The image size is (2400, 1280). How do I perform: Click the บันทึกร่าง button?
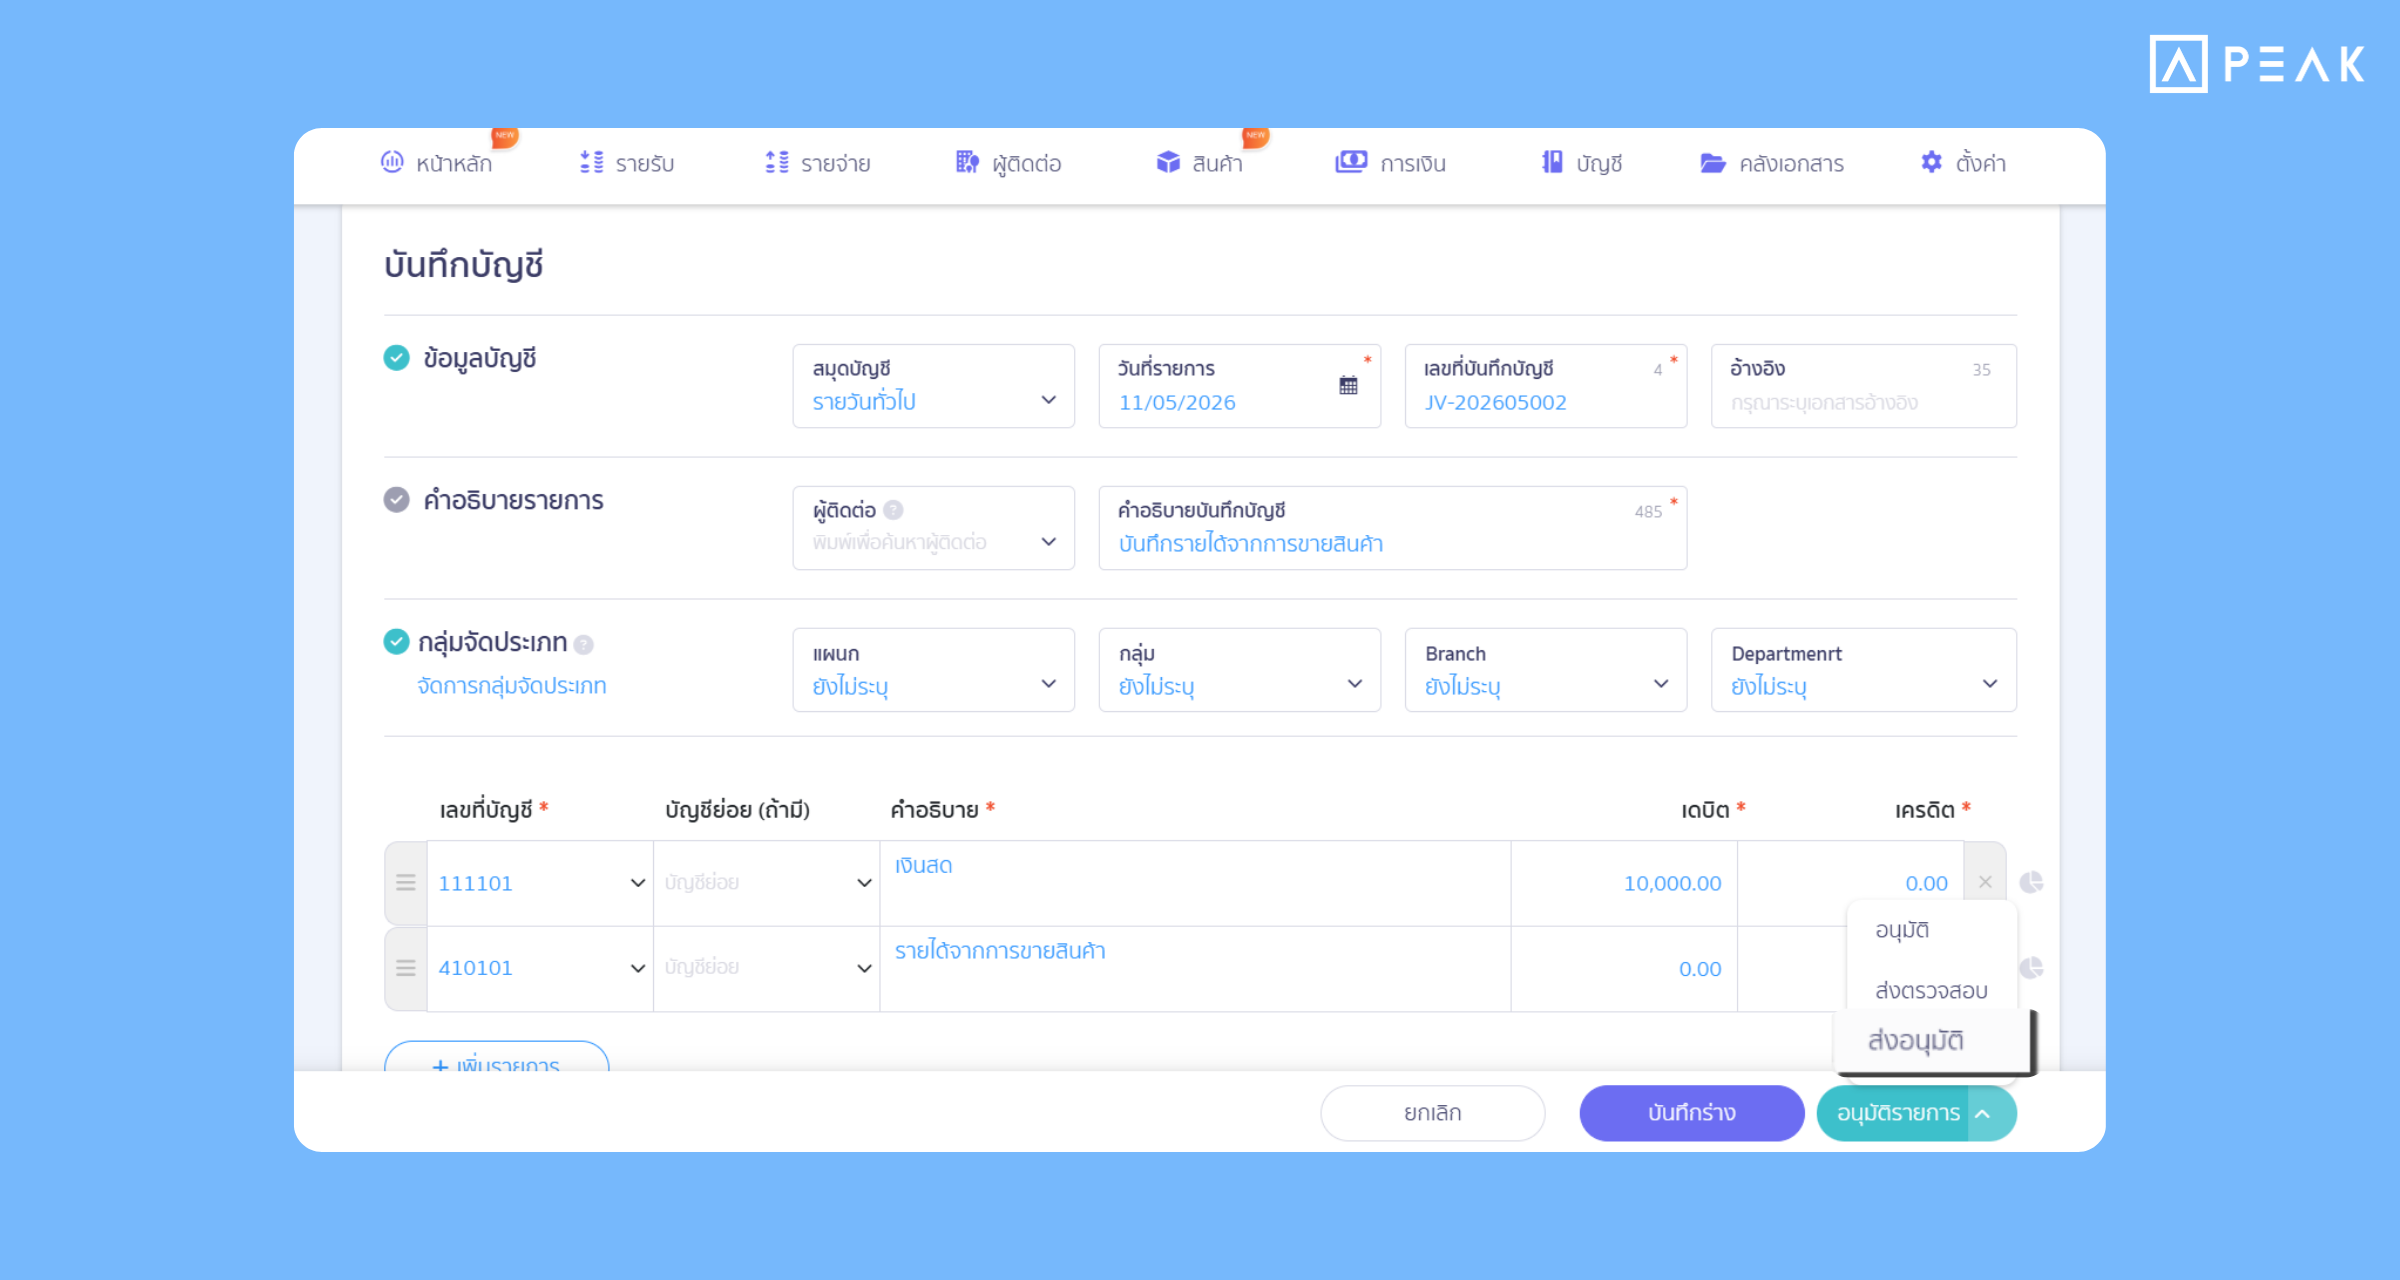(1691, 1113)
